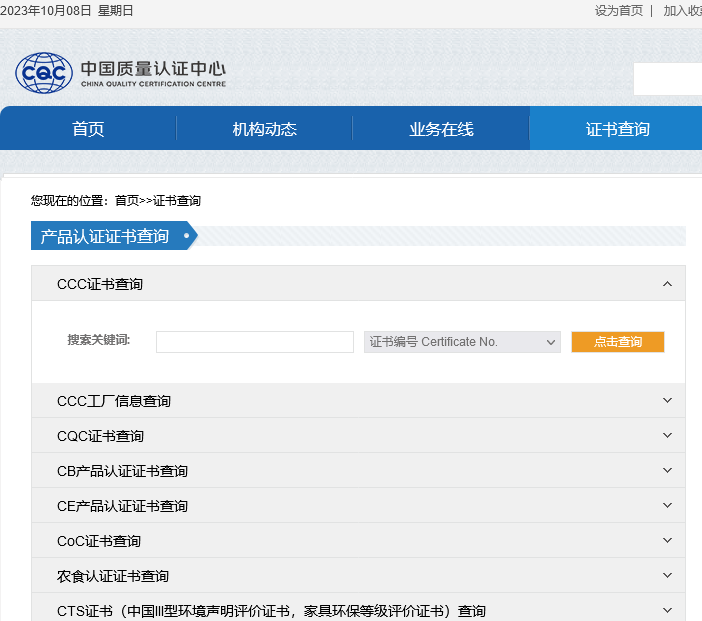Go to 业务在线 in the navigation bar
Screen dimensions: 702x621
pos(440,129)
